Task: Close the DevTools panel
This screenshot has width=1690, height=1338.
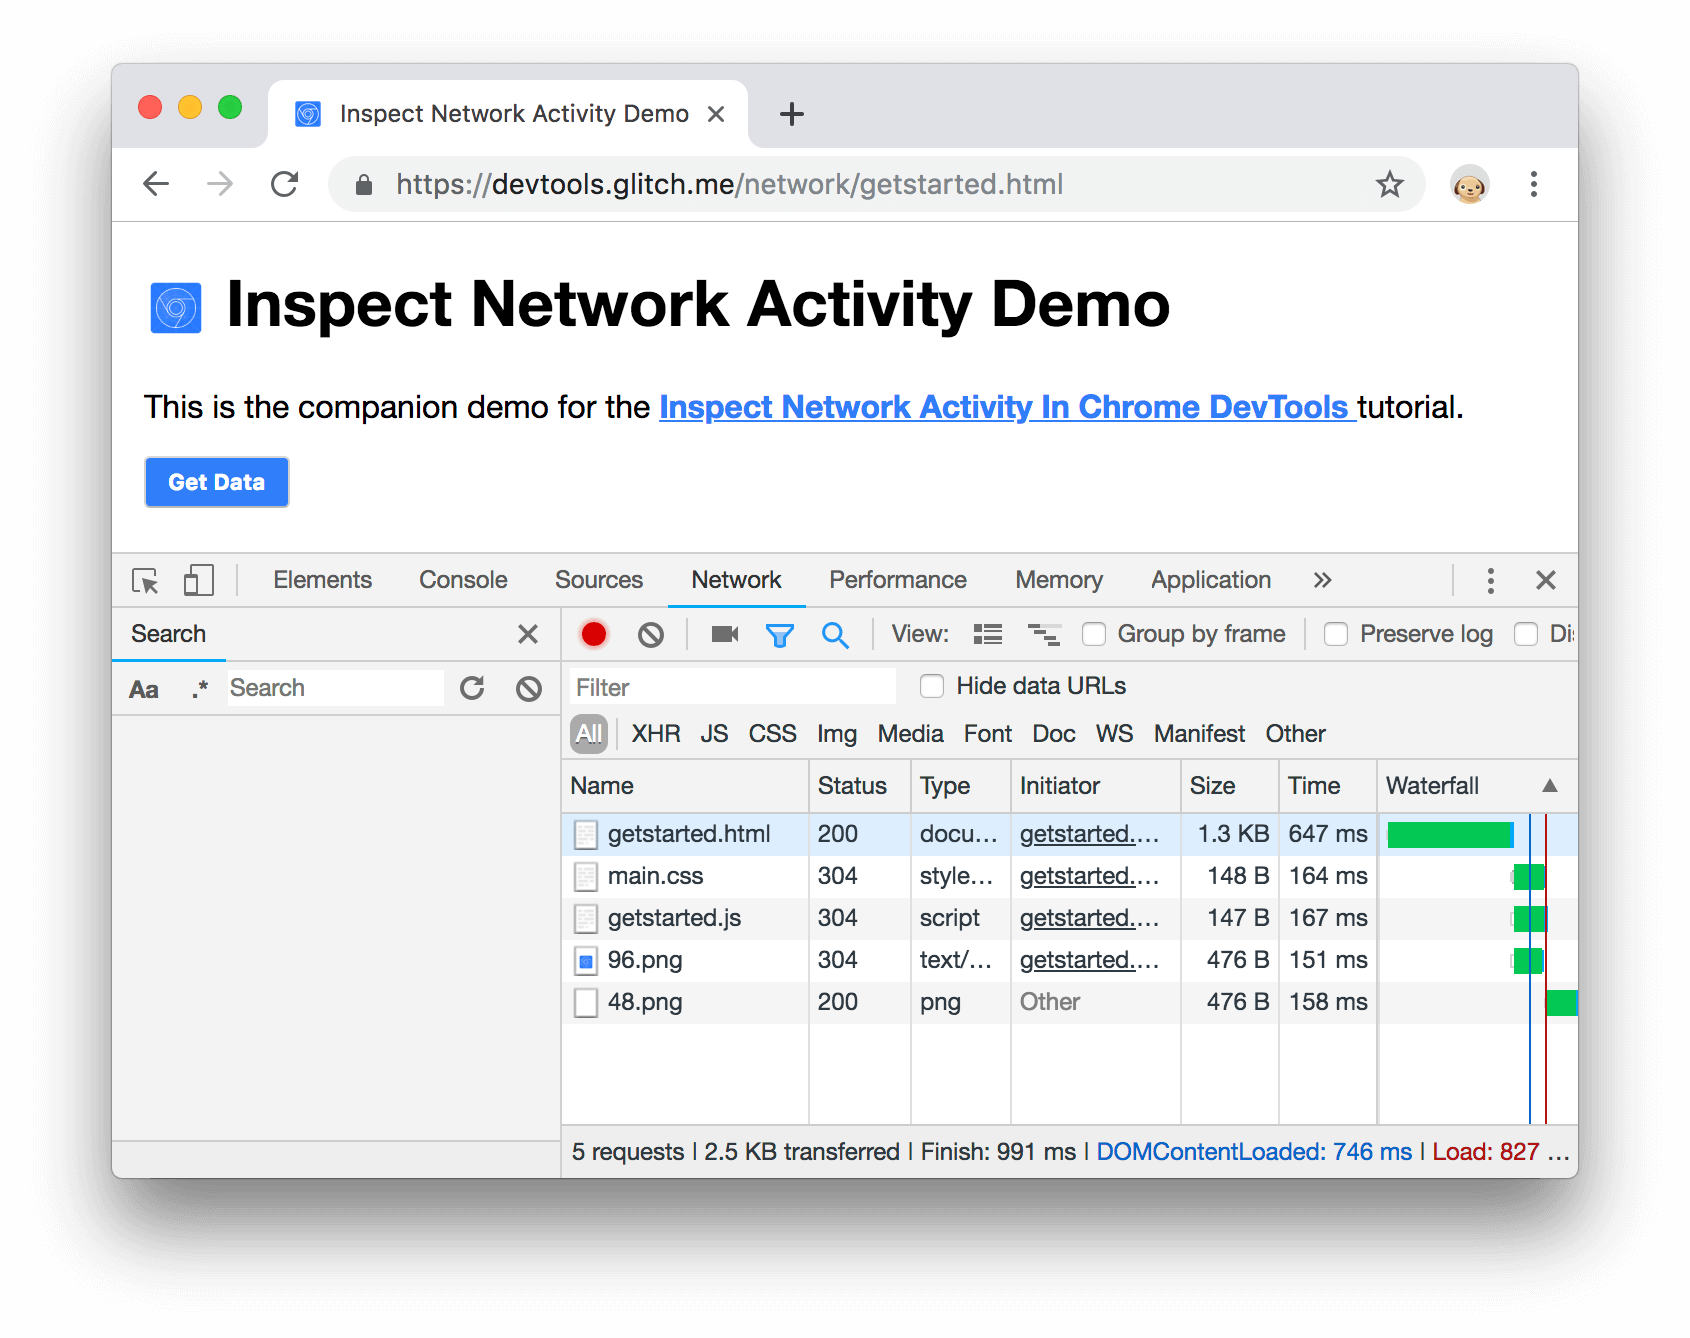Action: coord(1545,580)
